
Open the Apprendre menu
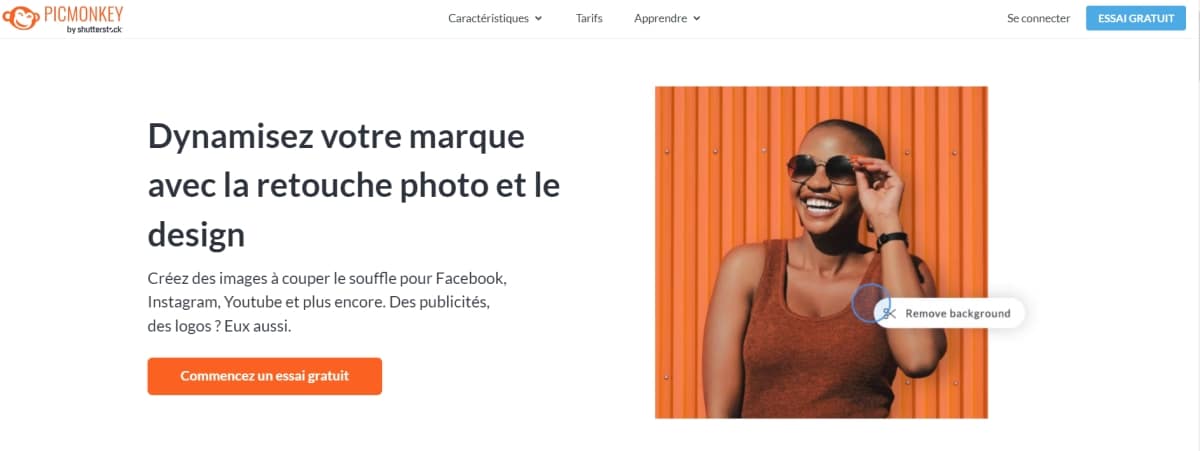(x=667, y=18)
